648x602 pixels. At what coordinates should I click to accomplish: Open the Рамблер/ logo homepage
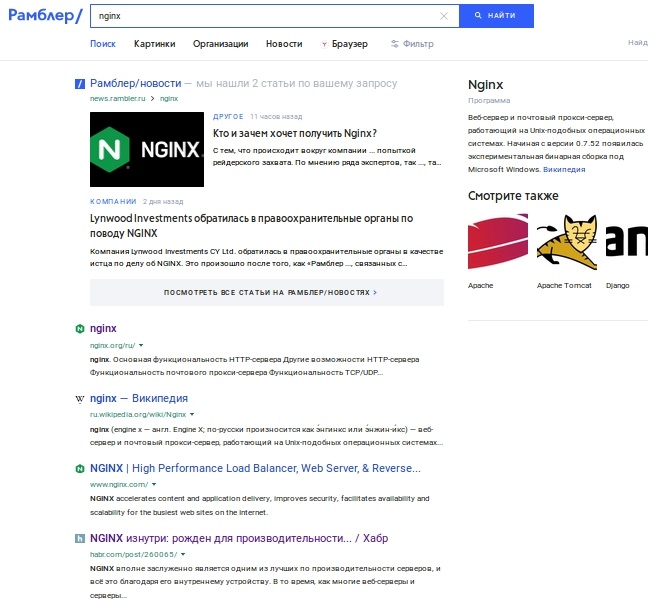(x=45, y=16)
